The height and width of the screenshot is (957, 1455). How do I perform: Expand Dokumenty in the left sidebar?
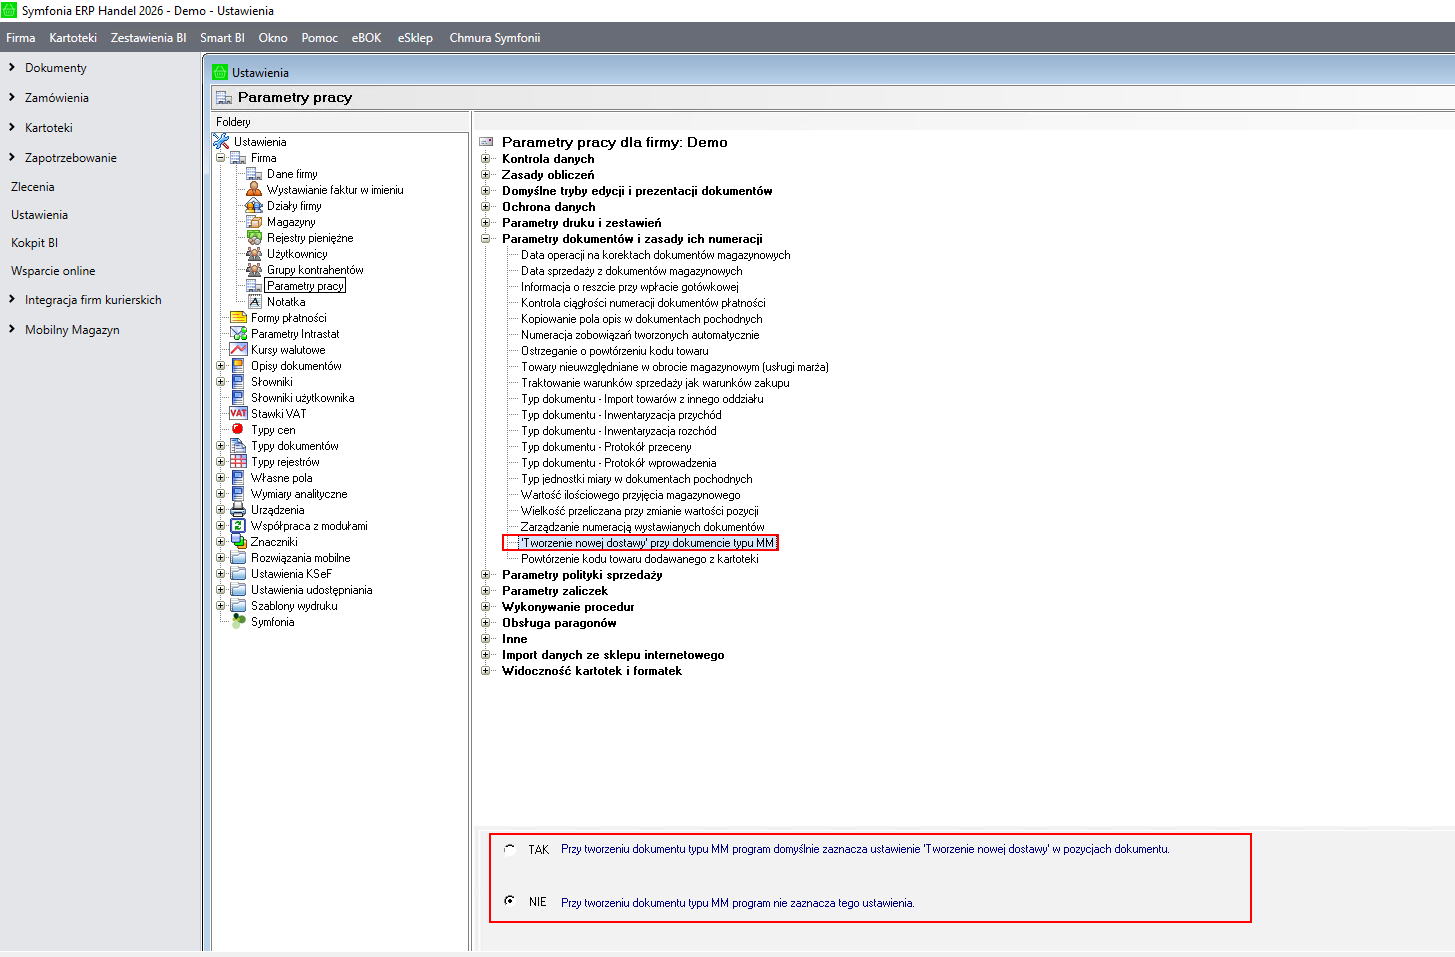tap(12, 68)
